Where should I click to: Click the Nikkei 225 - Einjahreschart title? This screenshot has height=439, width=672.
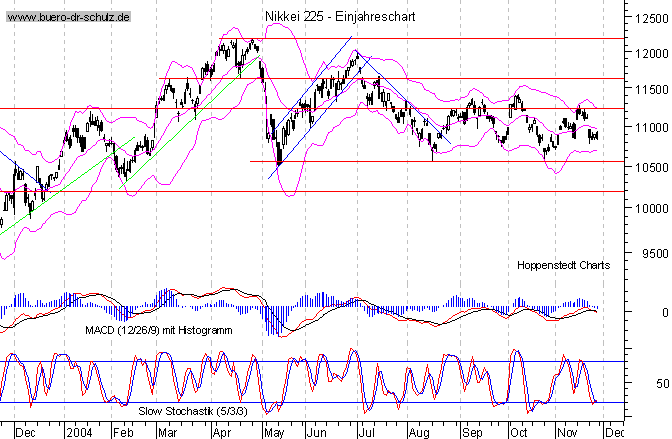pos(341,18)
